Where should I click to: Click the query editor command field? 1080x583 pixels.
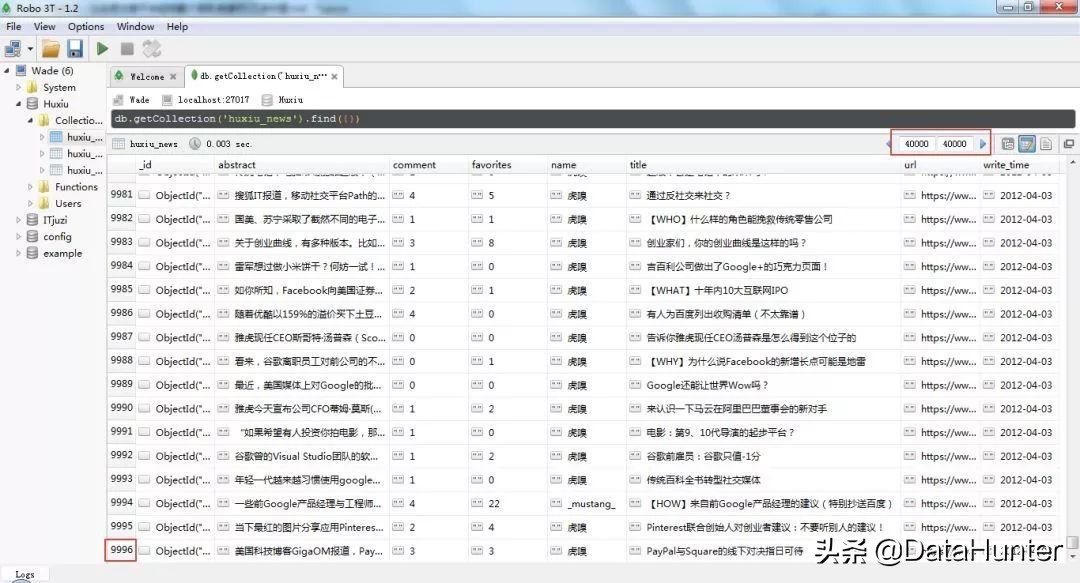pos(593,119)
